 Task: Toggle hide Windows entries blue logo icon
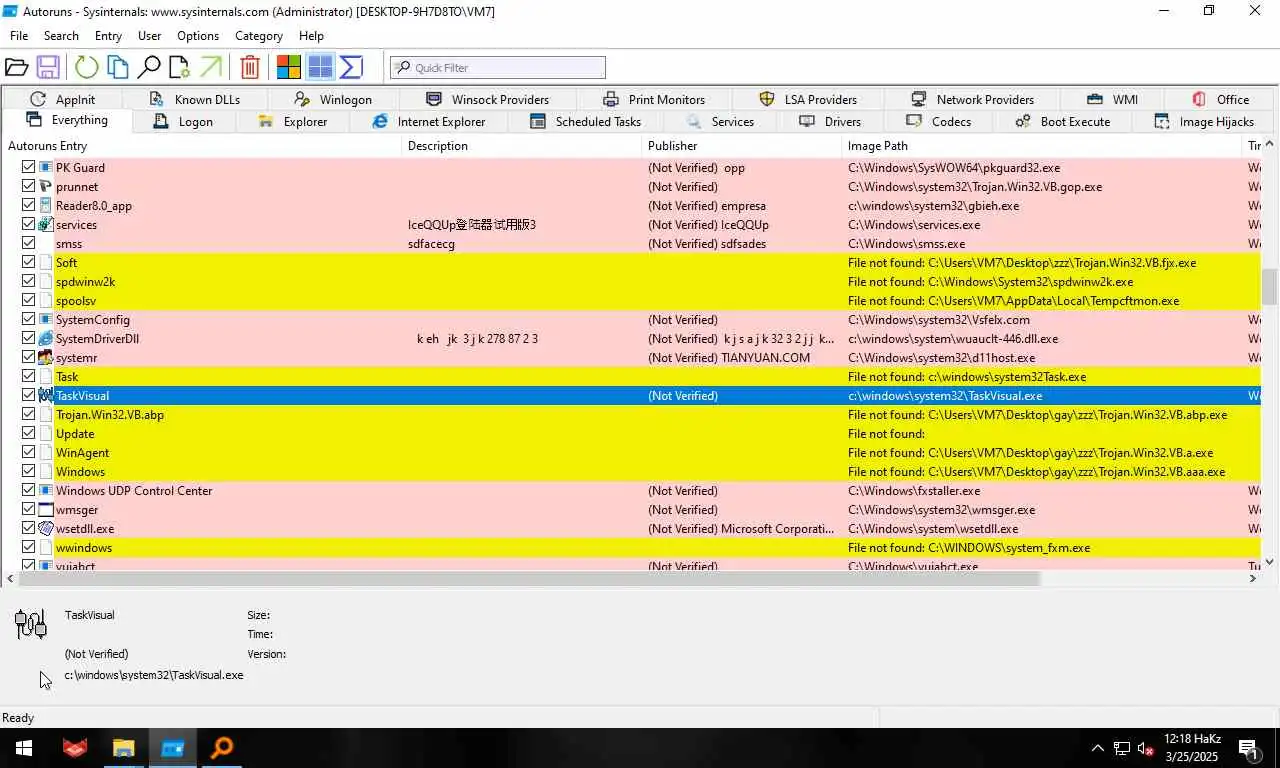(x=320, y=67)
